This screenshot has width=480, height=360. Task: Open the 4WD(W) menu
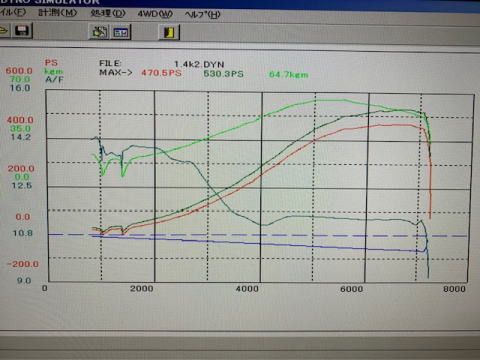tap(155, 14)
